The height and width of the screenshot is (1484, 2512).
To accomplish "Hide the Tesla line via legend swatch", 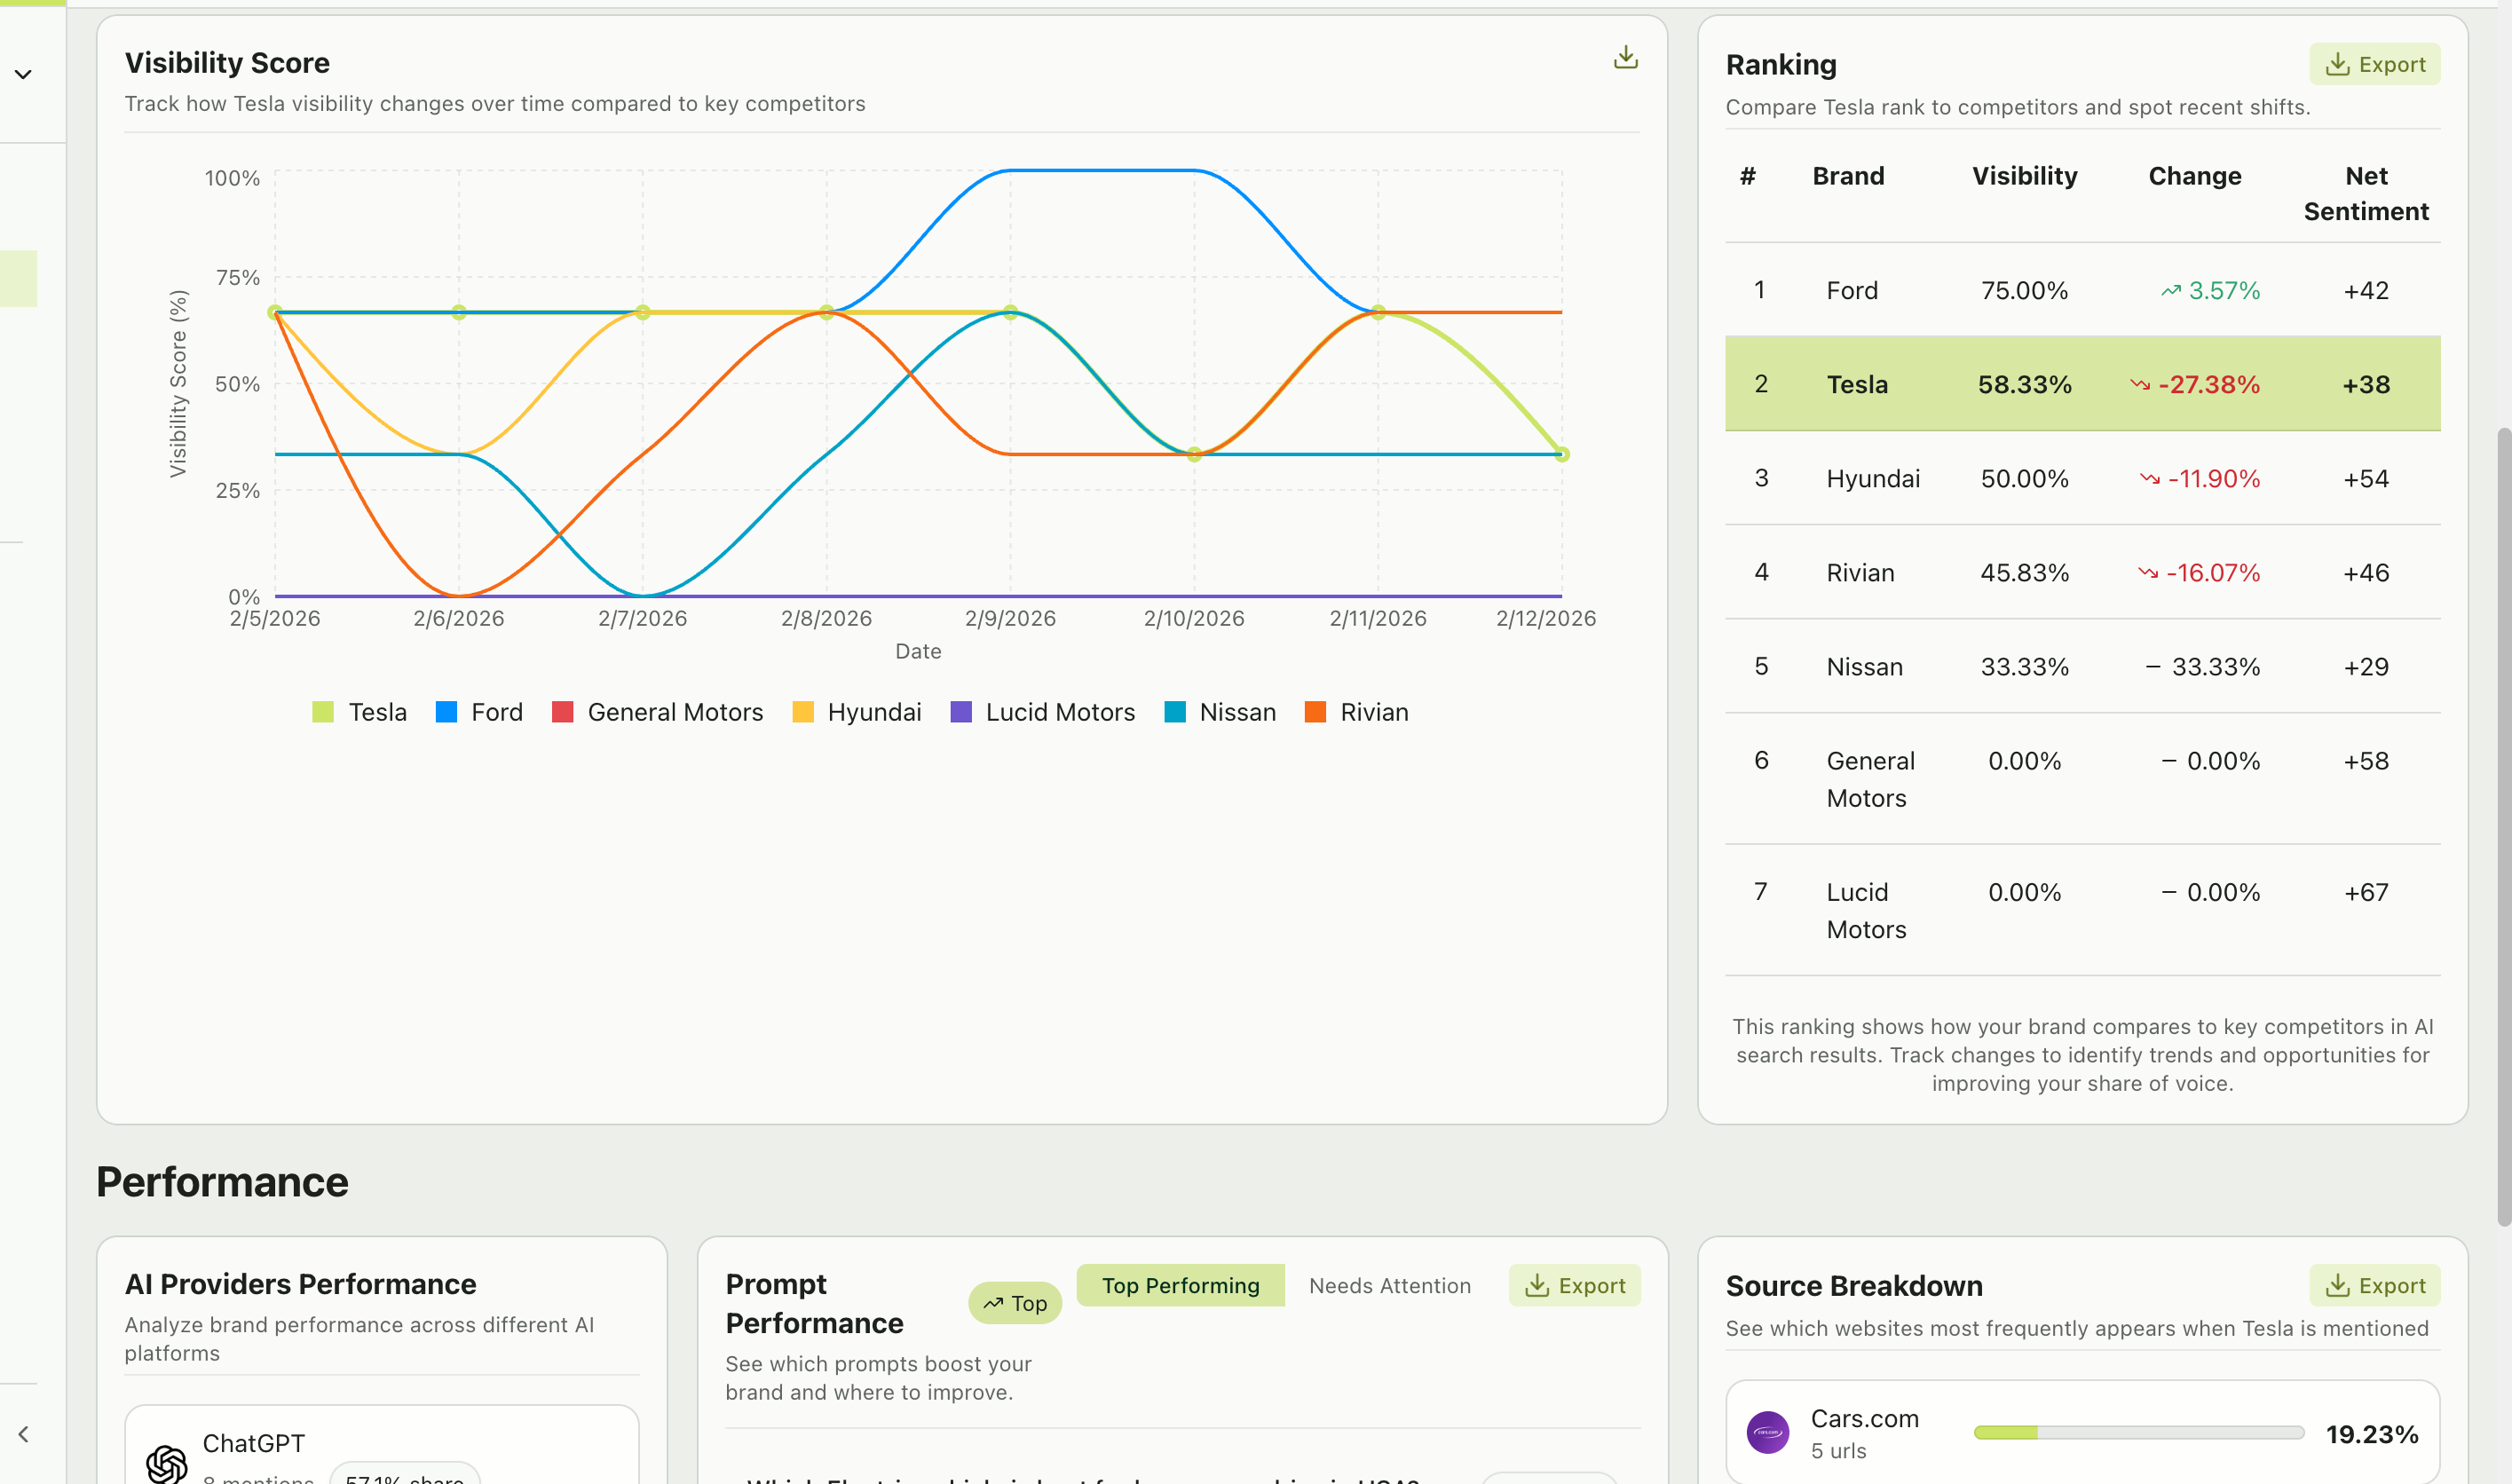I will coord(322,712).
